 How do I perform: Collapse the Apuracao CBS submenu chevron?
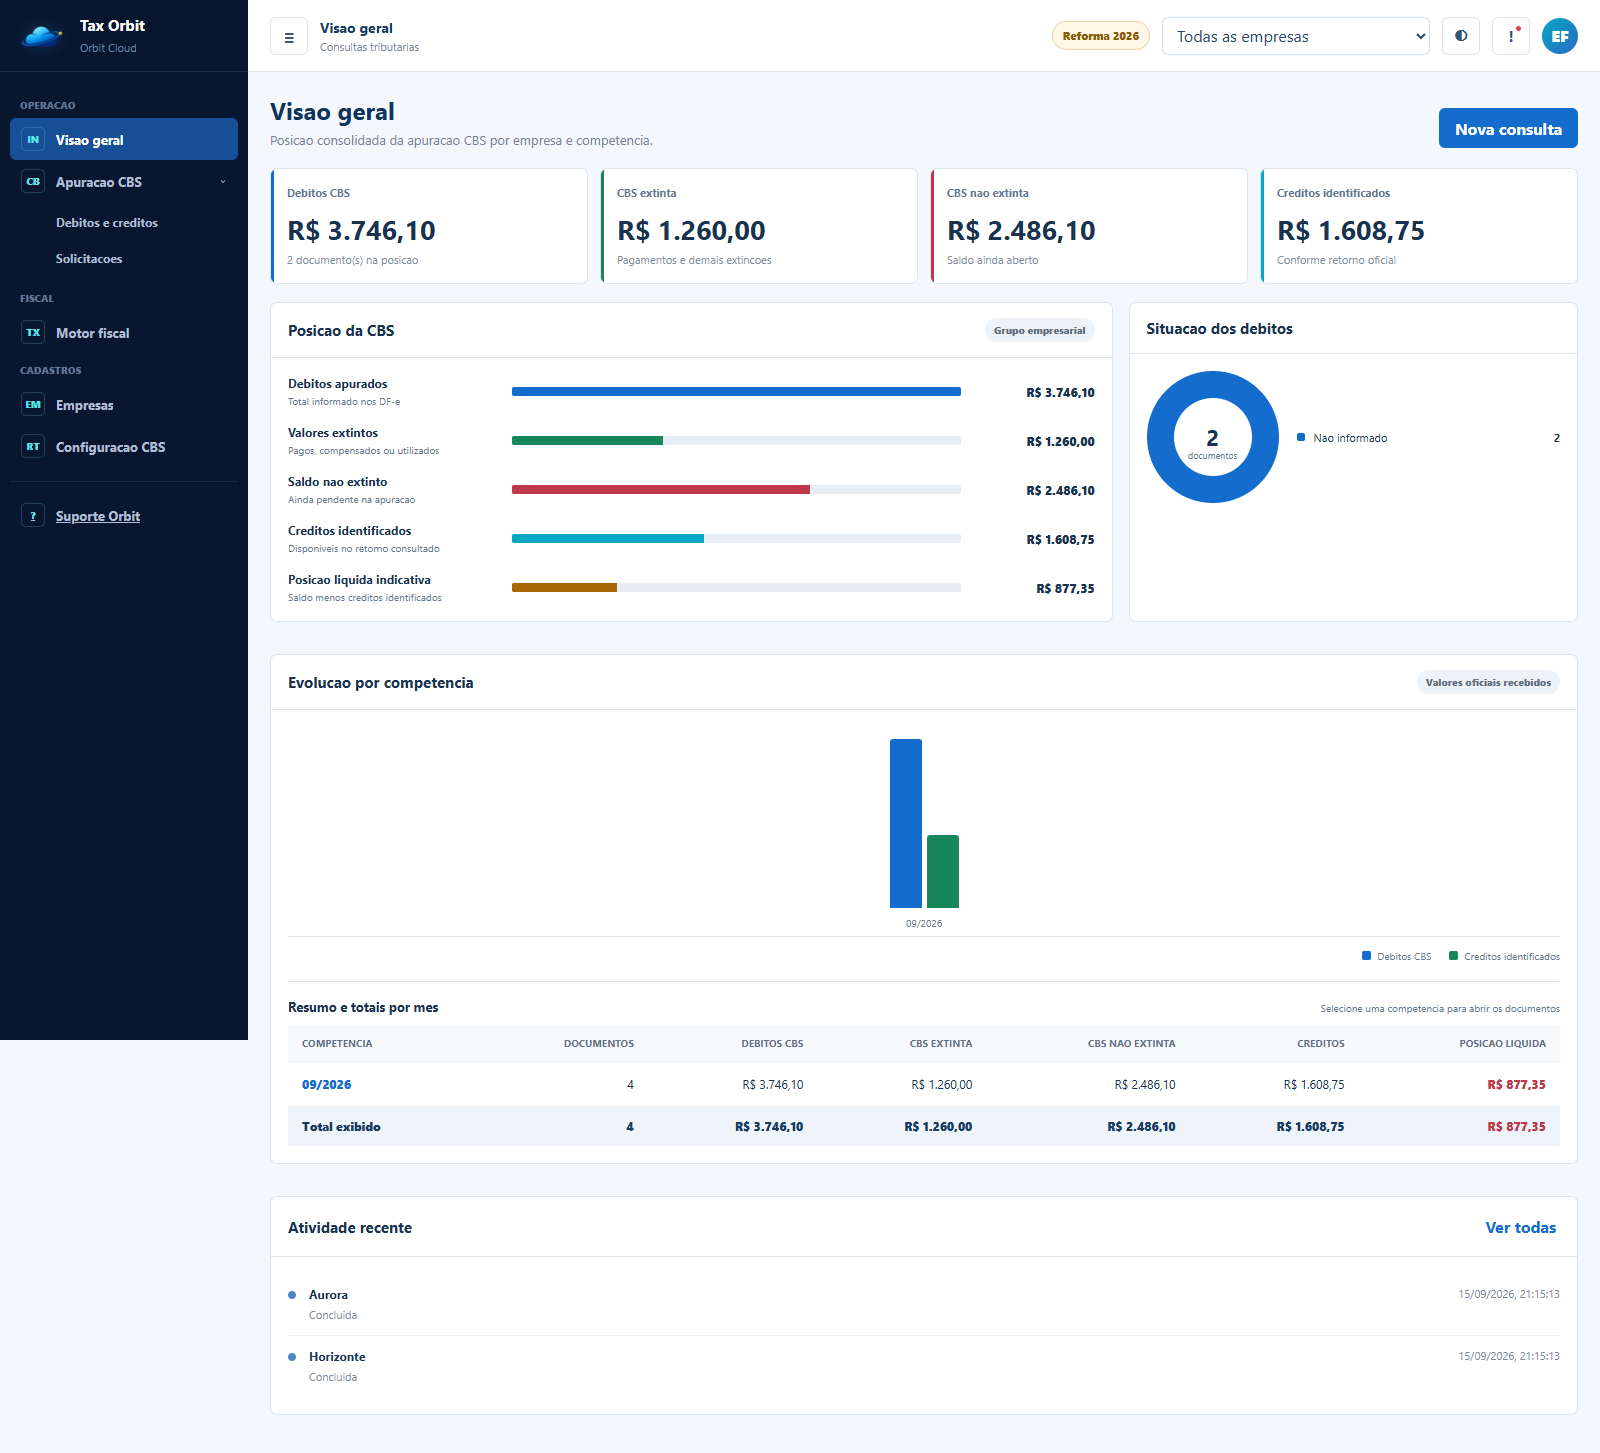(x=223, y=182)
